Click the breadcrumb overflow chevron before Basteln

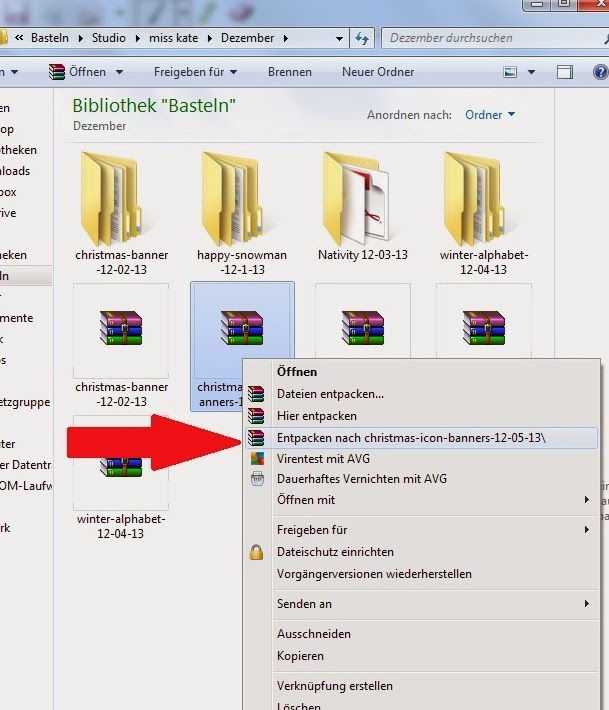pos(19,38)
